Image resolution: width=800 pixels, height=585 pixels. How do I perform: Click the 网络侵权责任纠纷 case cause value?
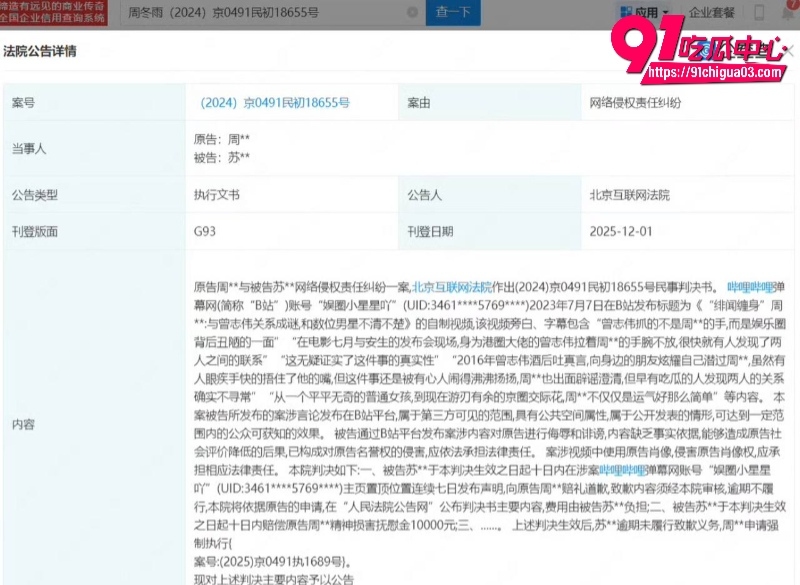(x=635, y=103)
